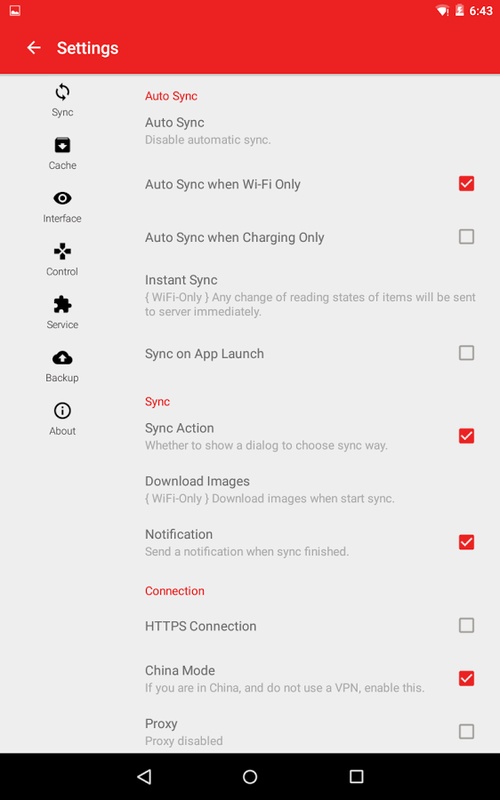Open the About info icon

coord(62,411)
